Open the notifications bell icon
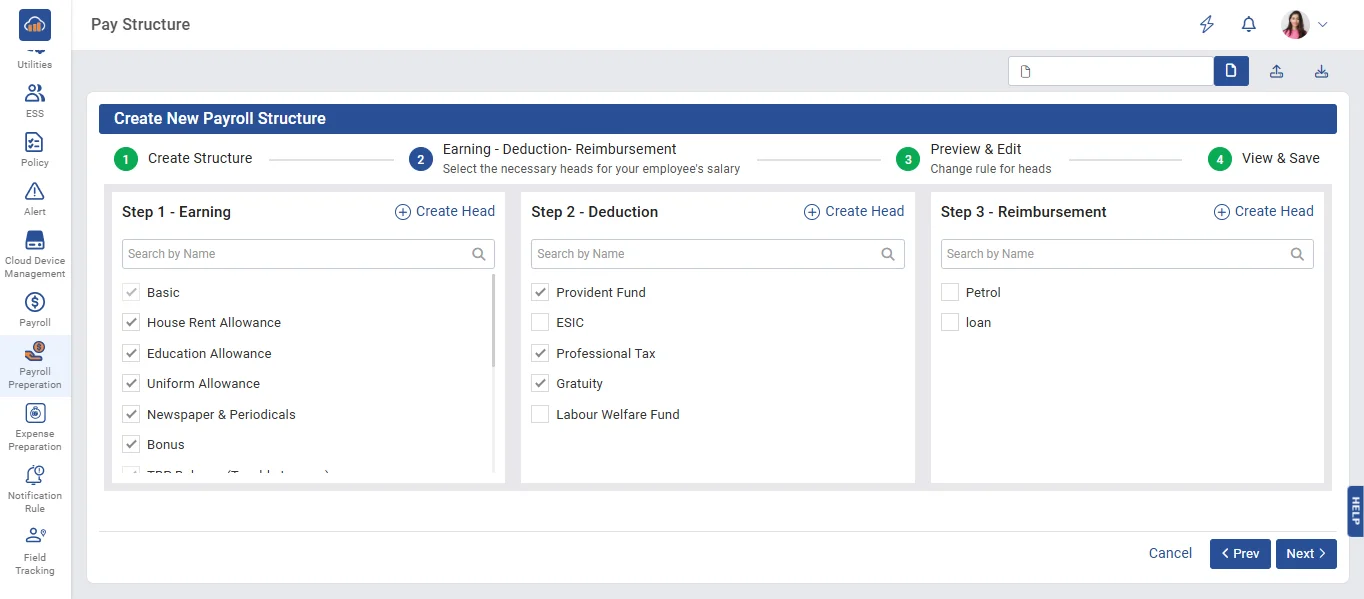This screenshot has height=599, width=1364. pos(1248,25)
